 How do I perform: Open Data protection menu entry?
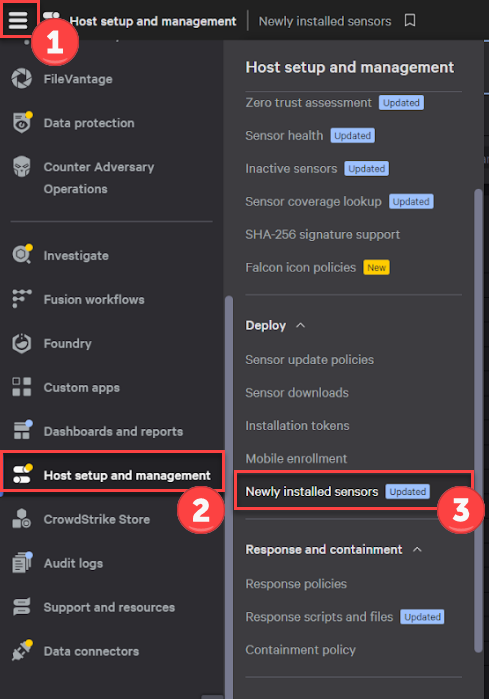pos(89,123)
